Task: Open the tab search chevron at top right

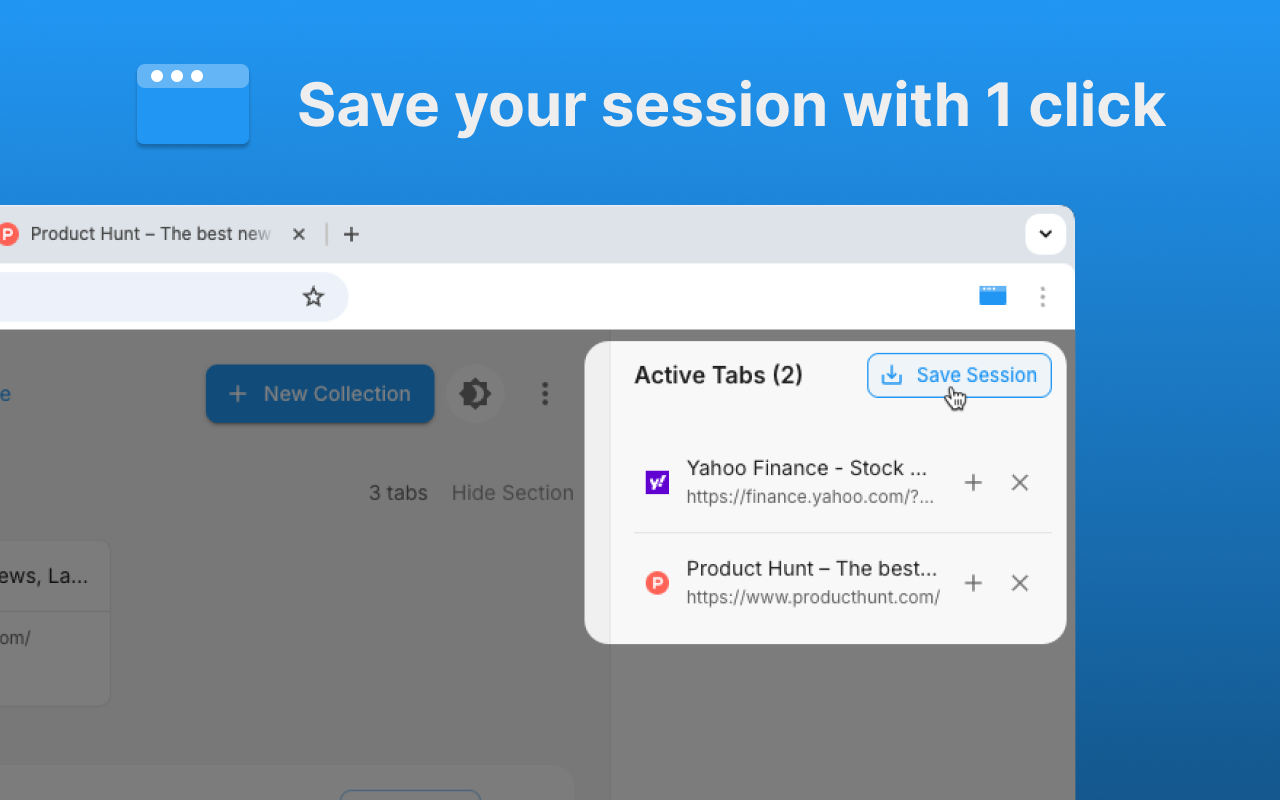Action: [1045, 233]
